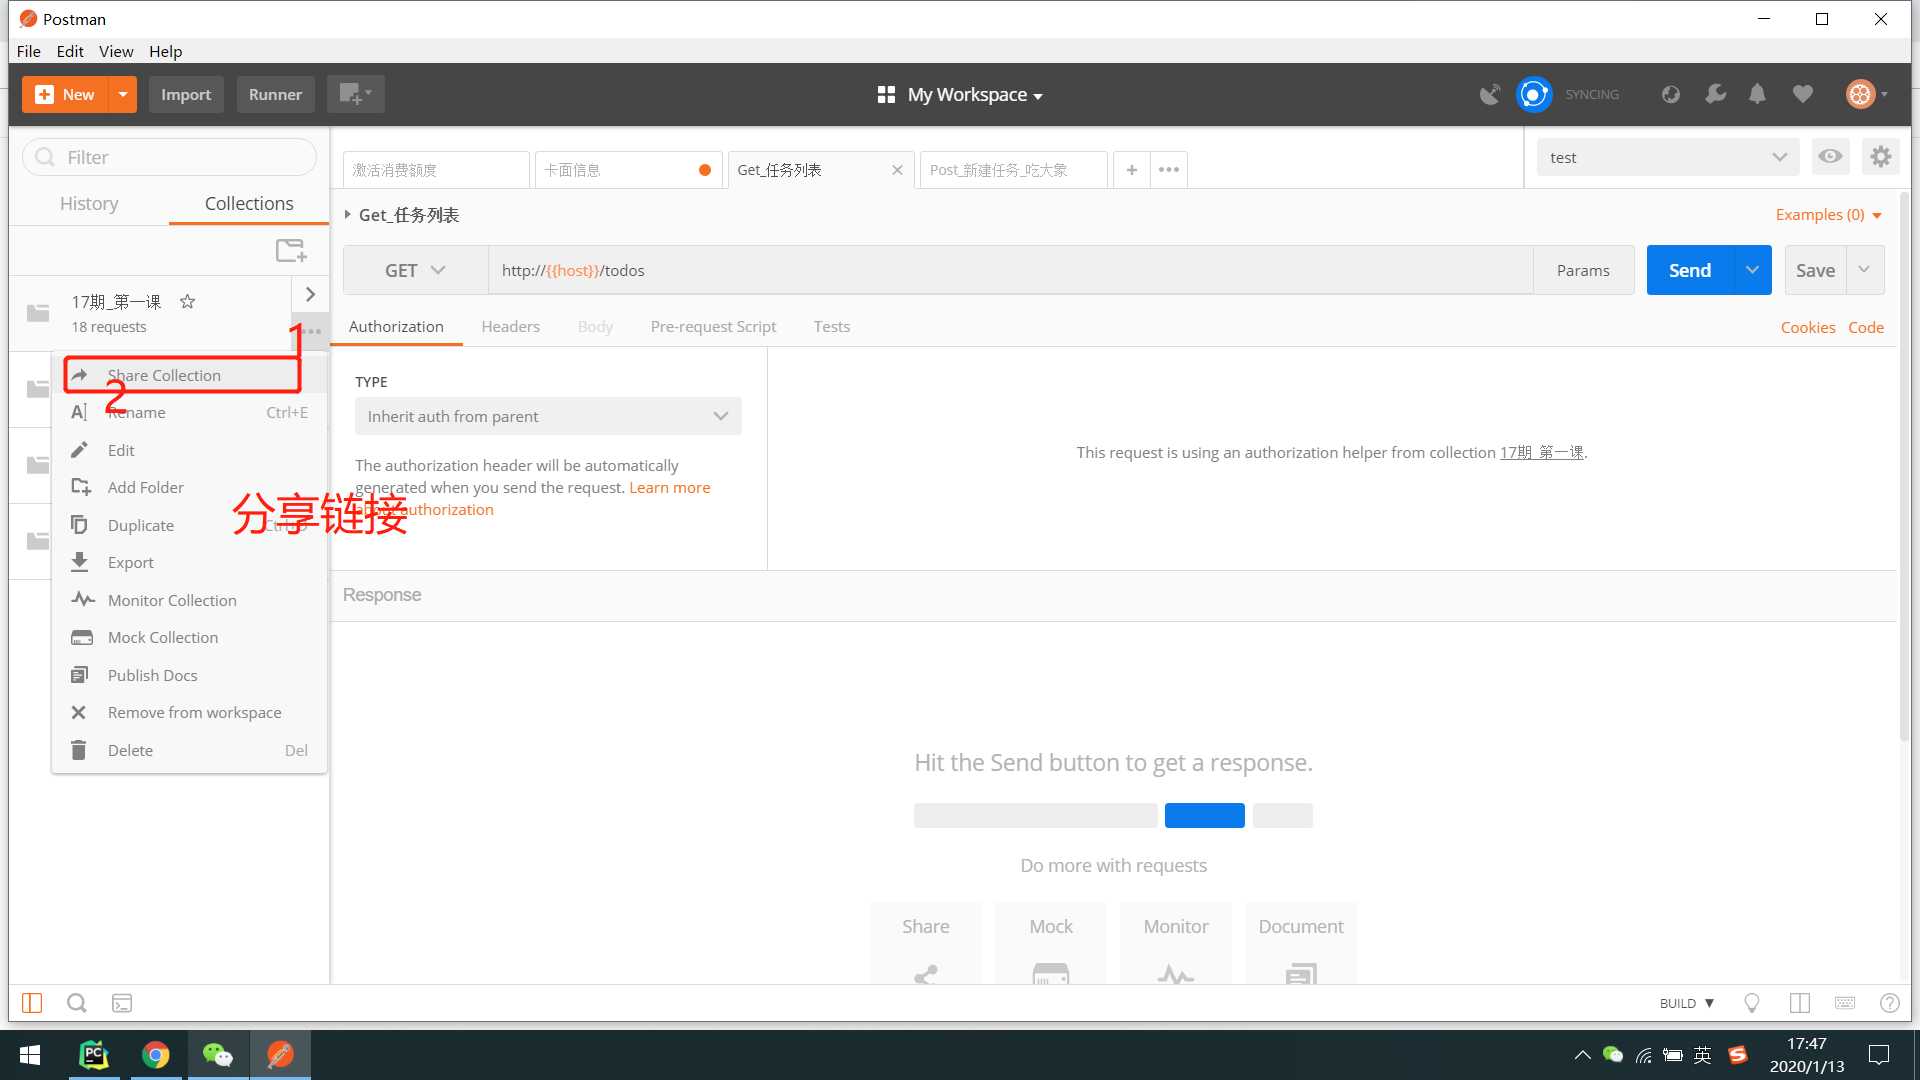Click the new window plus icon in toolbar
Screen dimensions: 1920x1080
355,94
